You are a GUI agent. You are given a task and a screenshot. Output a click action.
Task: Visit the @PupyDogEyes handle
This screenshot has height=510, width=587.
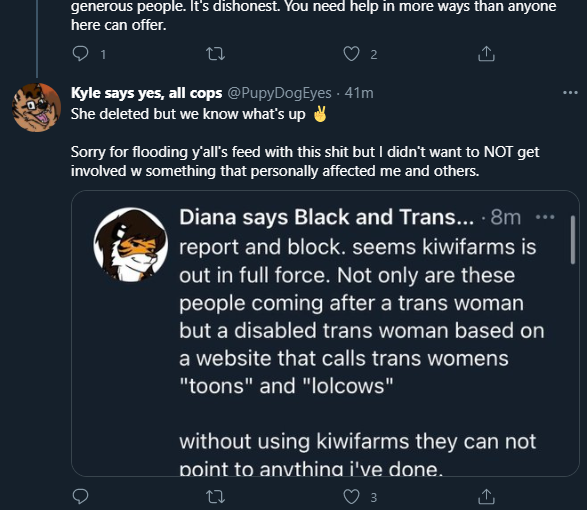279,93
